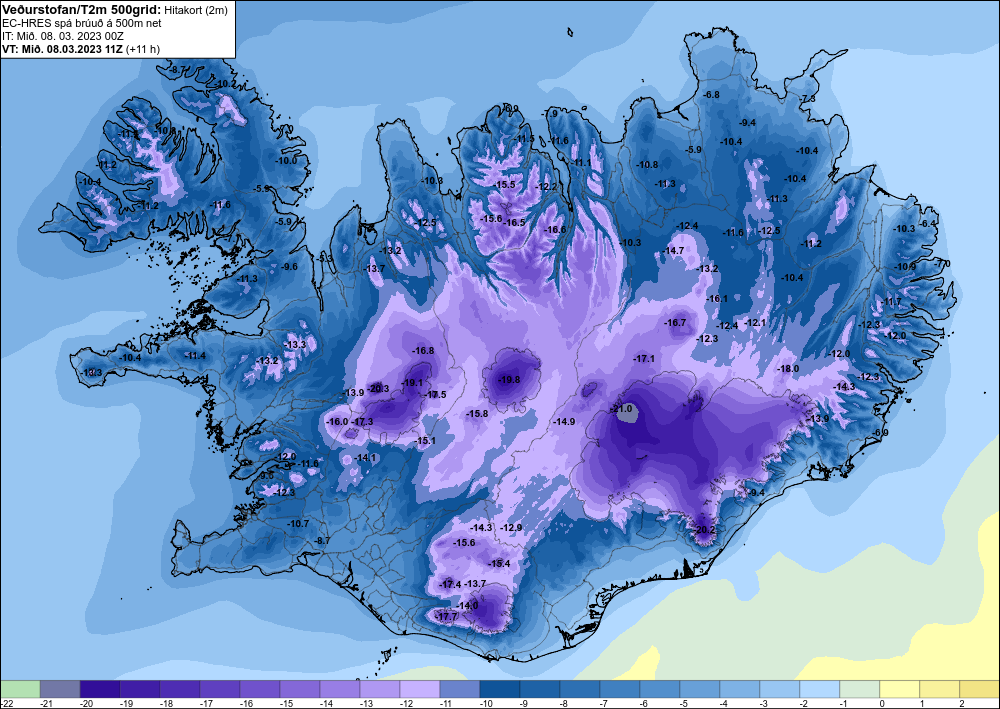The image size is (1000, 709).
Task: Click the light green legend swatch labeled -22
Action: point(20,689)
